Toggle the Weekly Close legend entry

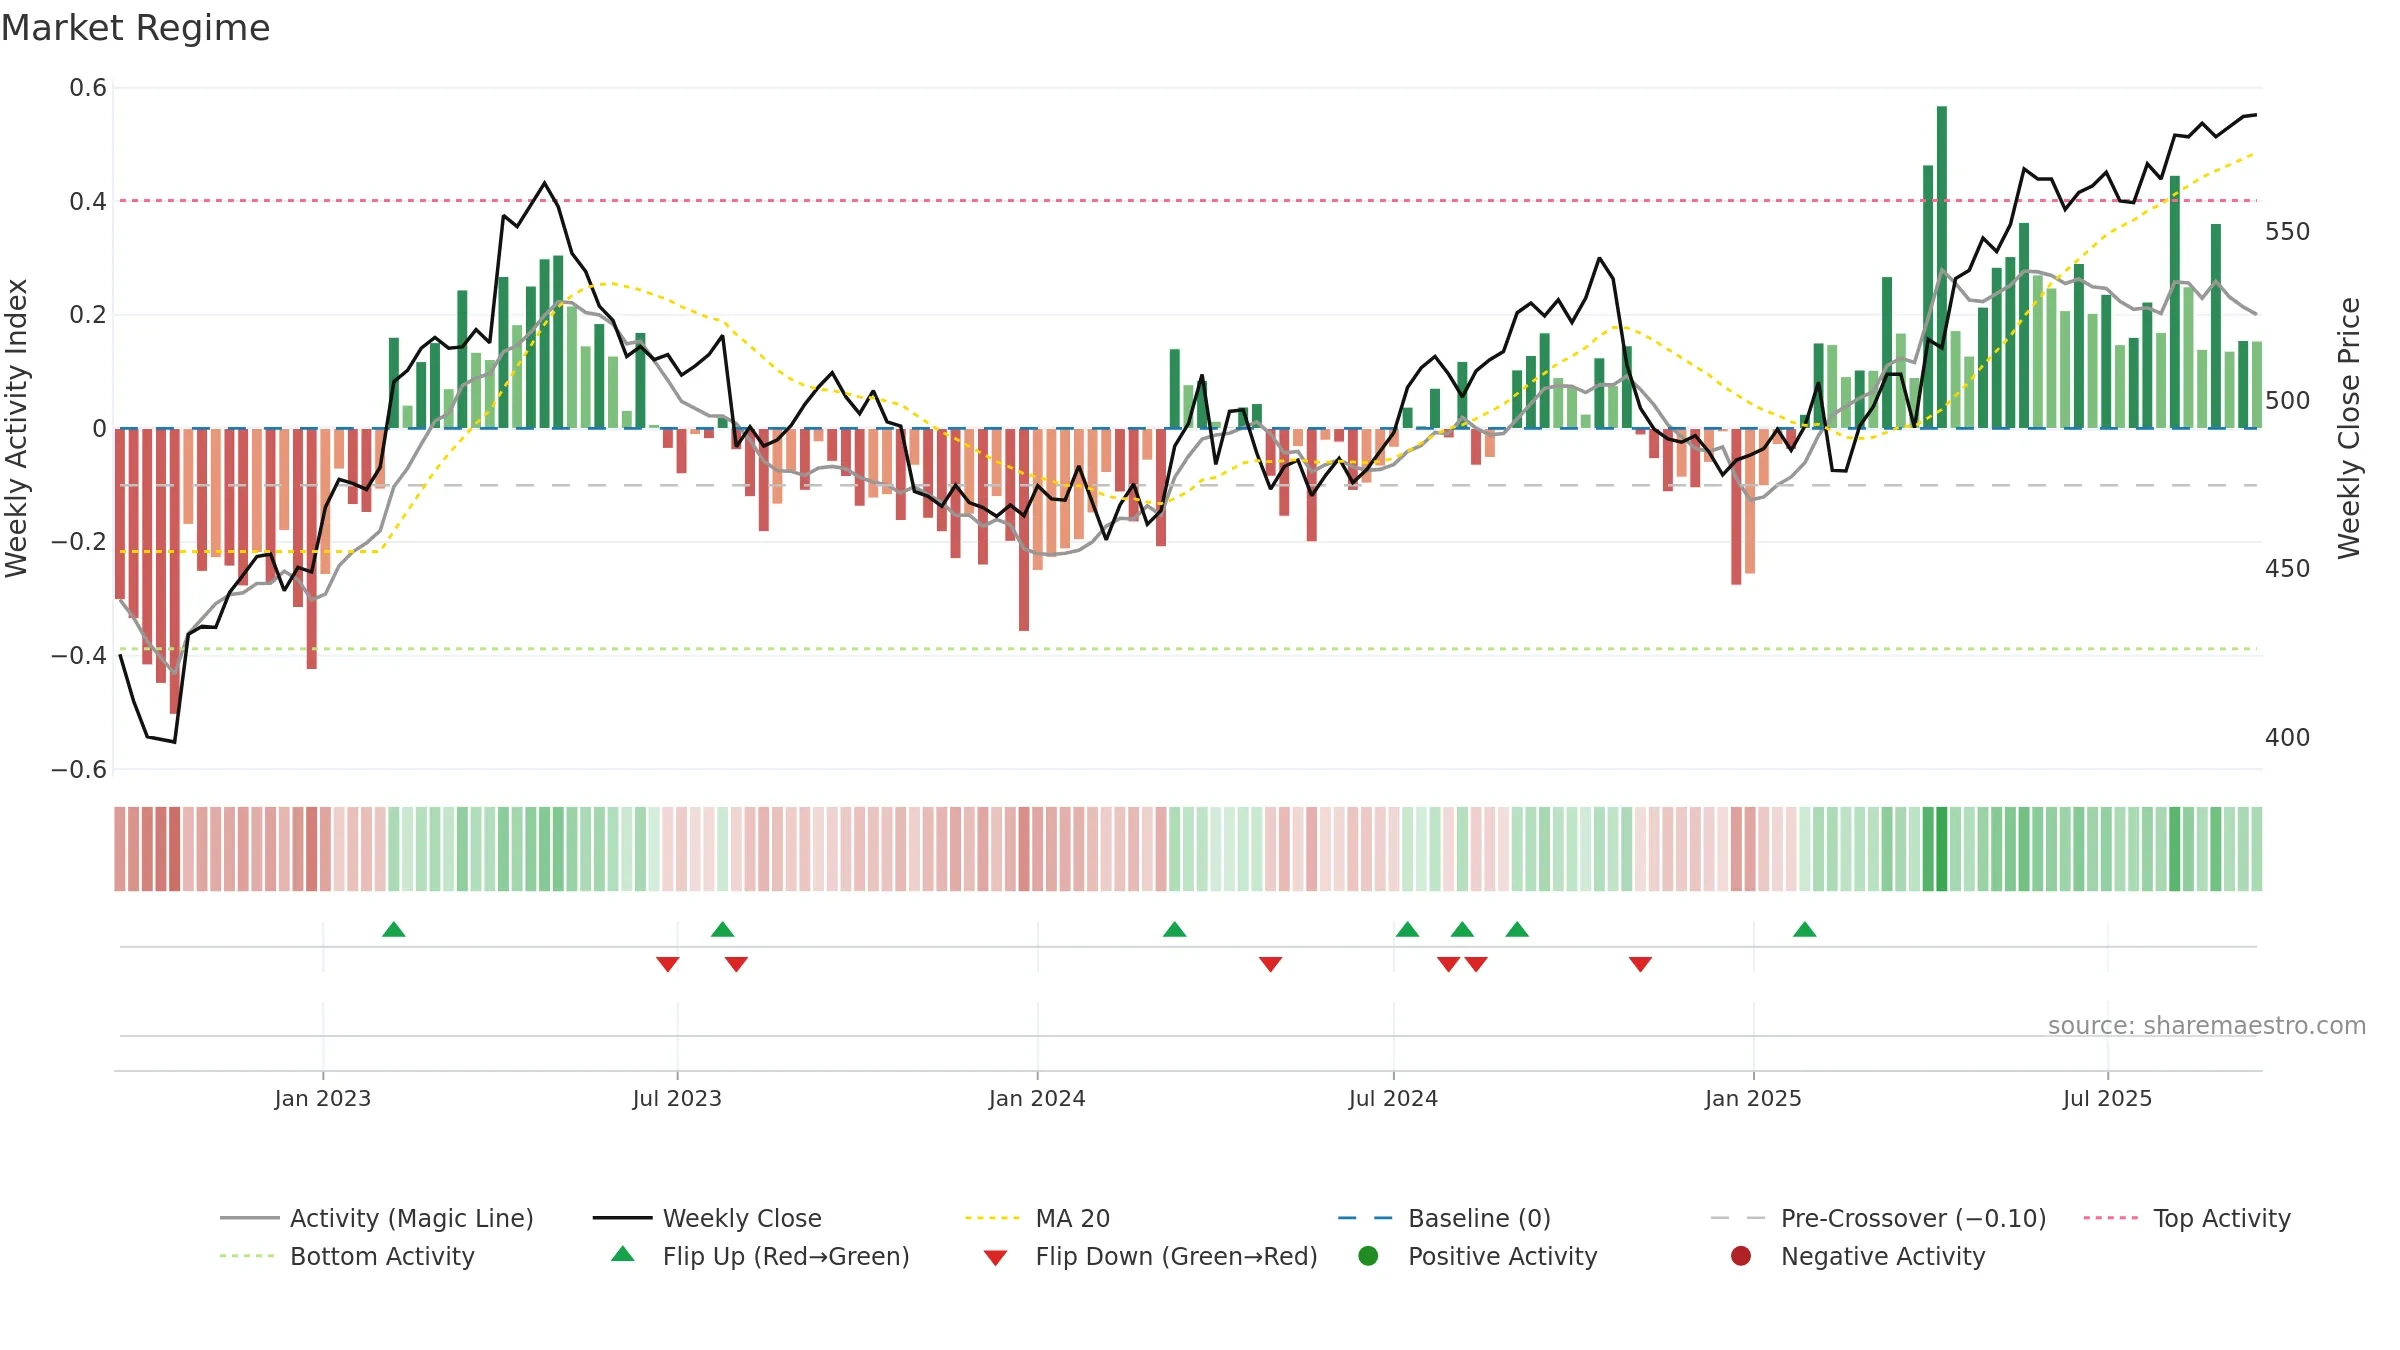click(x=707, y=1218)
